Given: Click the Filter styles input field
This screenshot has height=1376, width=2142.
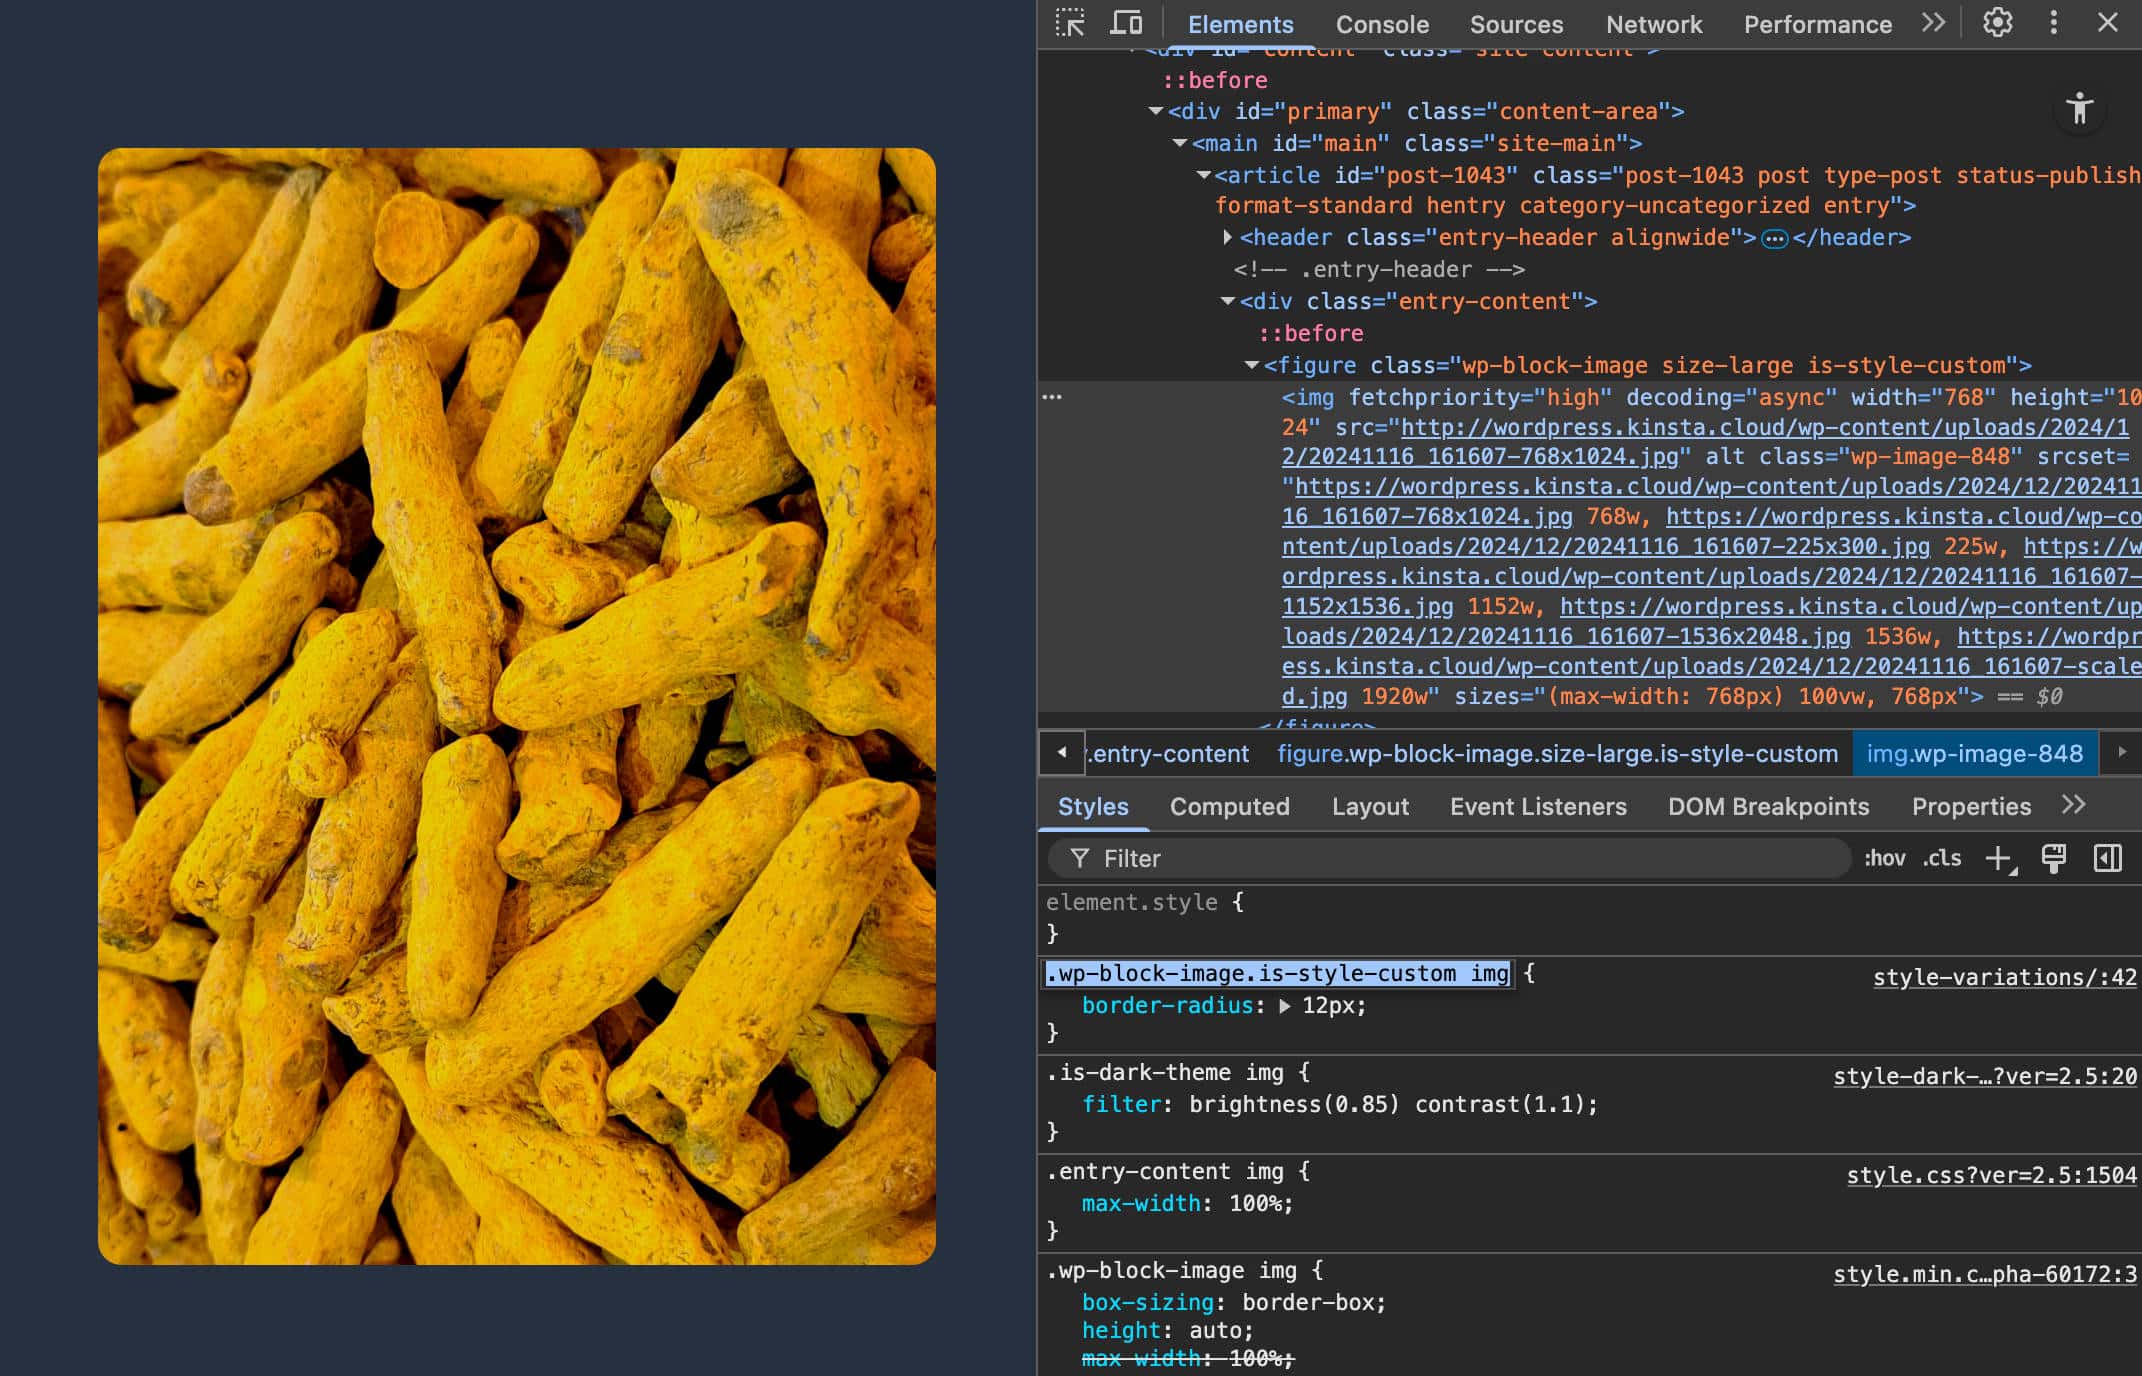Looking at the screenshot, I should coord(1450,858).
